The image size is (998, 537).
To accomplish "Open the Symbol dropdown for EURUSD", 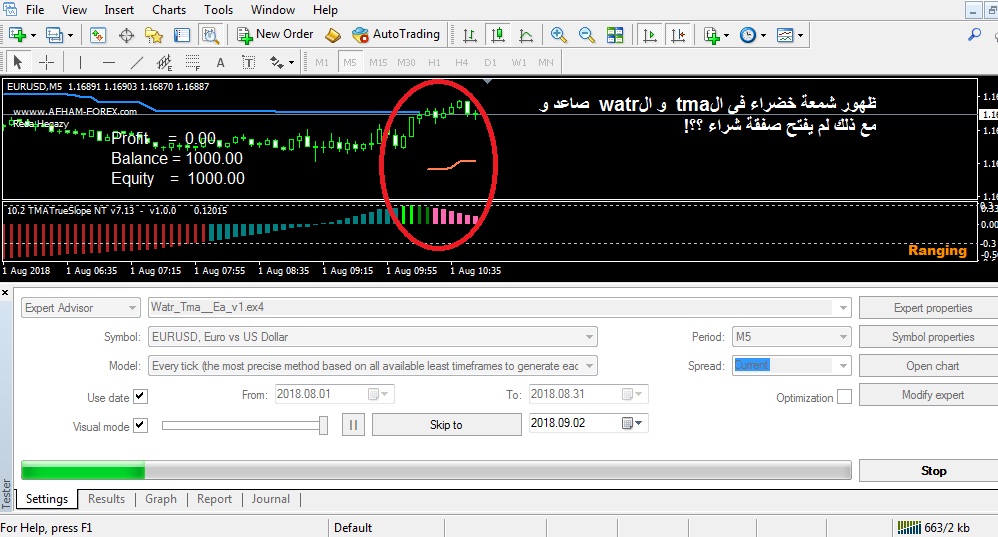I will click(589, 337).
